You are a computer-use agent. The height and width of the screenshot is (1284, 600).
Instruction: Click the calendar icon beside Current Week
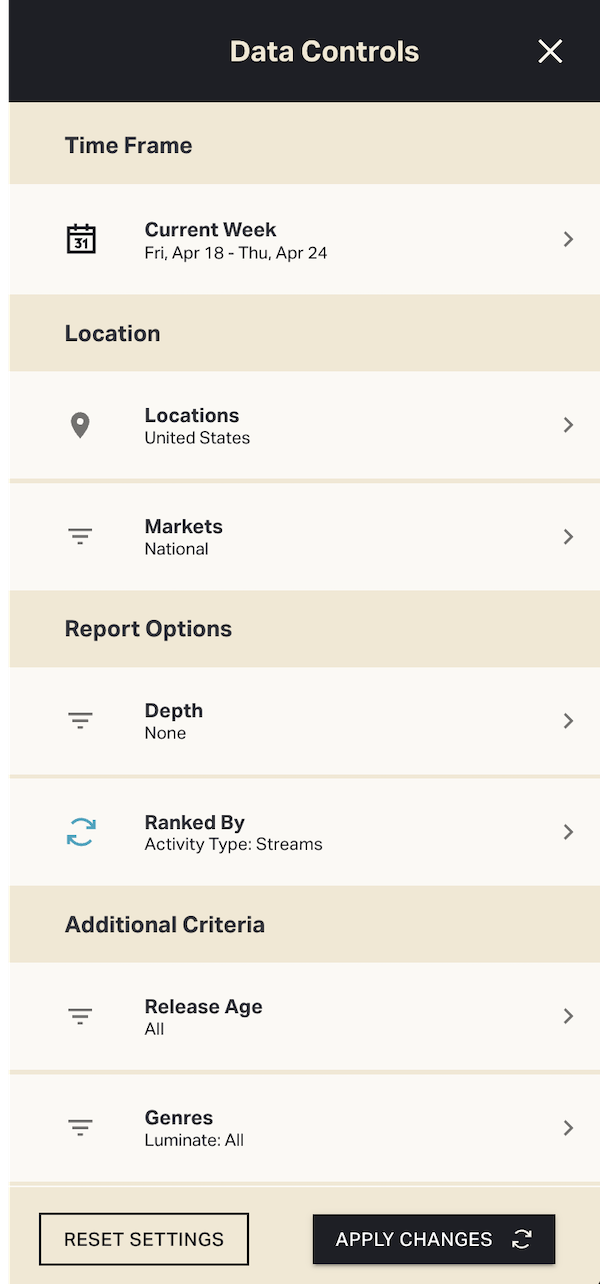(81, 239)
